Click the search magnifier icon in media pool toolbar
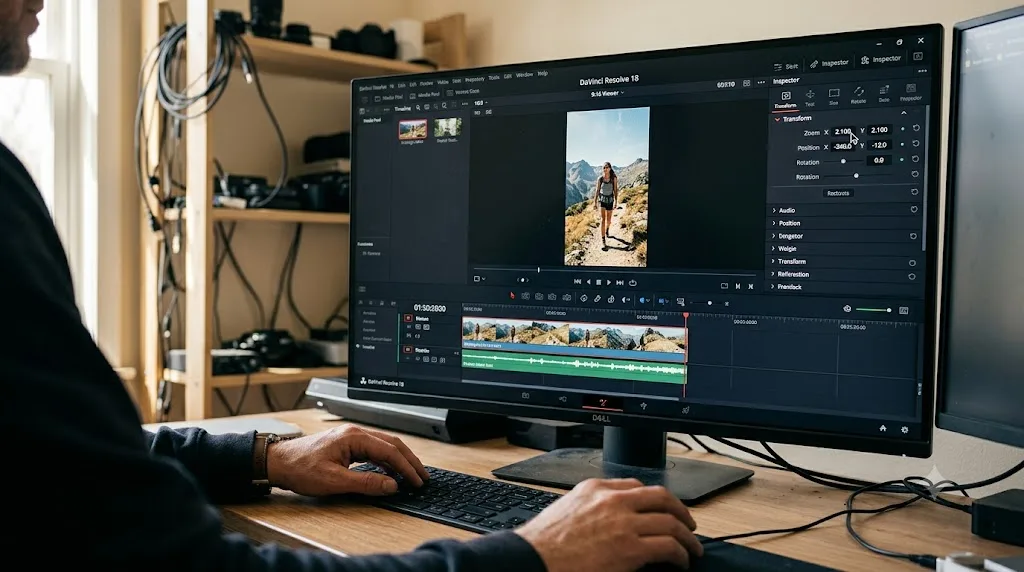Image resolution: width=1024 pixels, height=572 pixels. [x=418, y=108]
